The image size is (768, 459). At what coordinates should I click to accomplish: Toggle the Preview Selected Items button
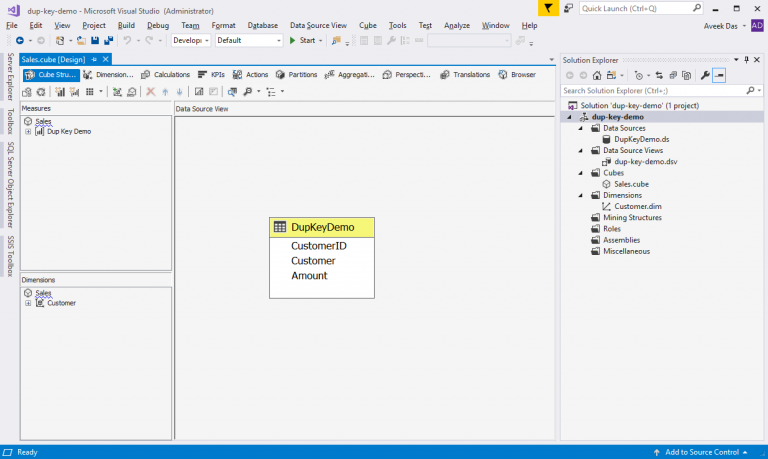pos(719,75)
